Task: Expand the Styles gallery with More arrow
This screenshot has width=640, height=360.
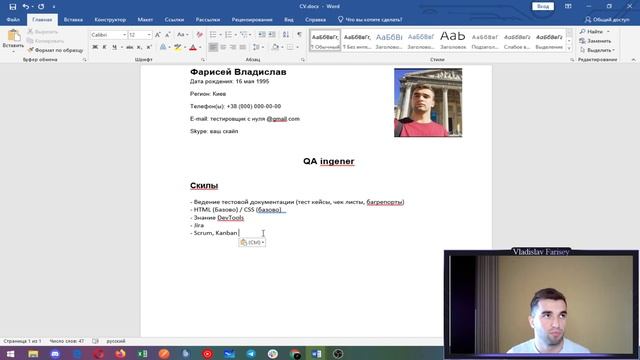Action: coord(569,49)
